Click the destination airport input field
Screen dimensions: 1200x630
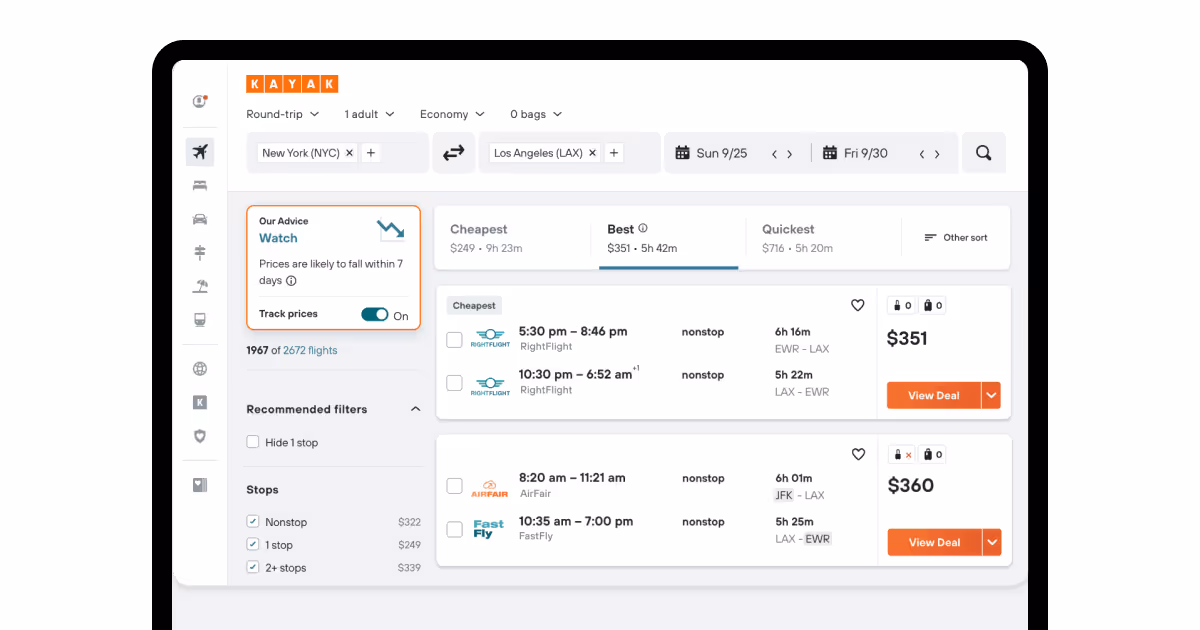pos(569,153)
